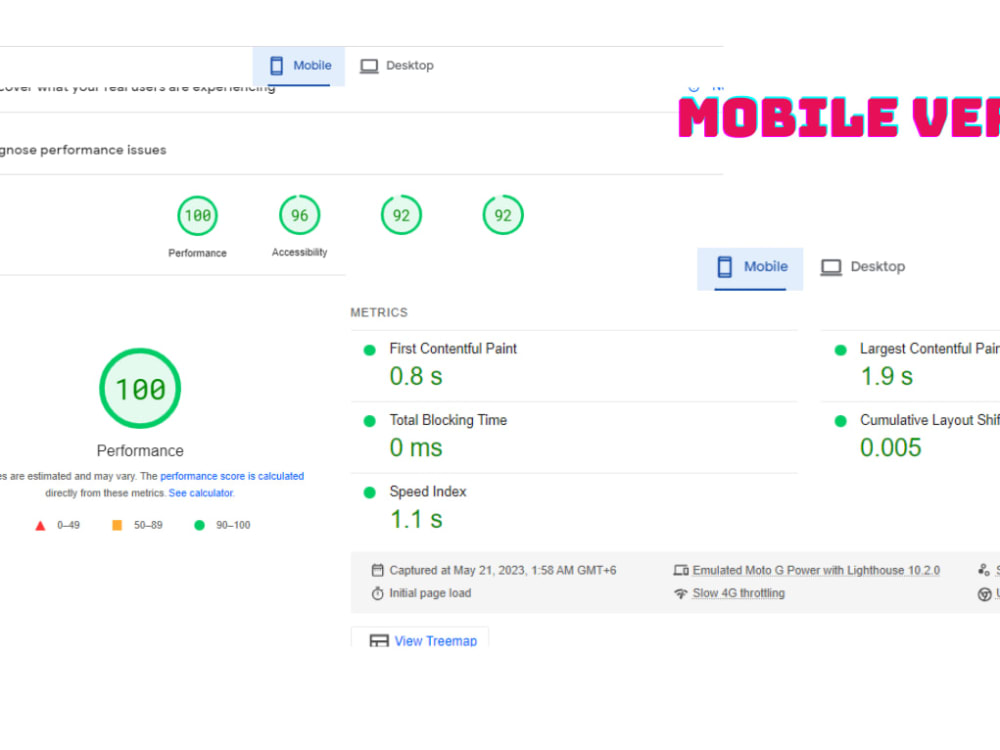Click the 0.8 s metric value

[416, 376]
